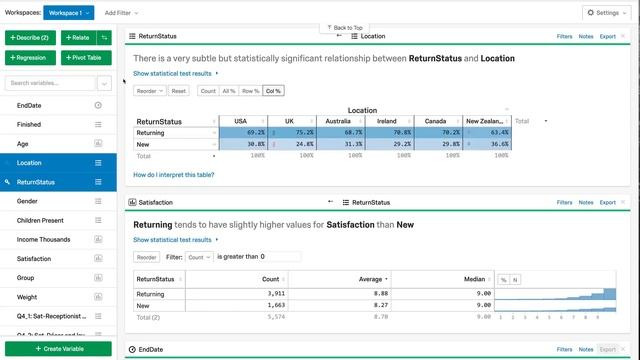The image size is (640, 360).
Task: Click the list icon on the Location row
Action: point(98,163)
